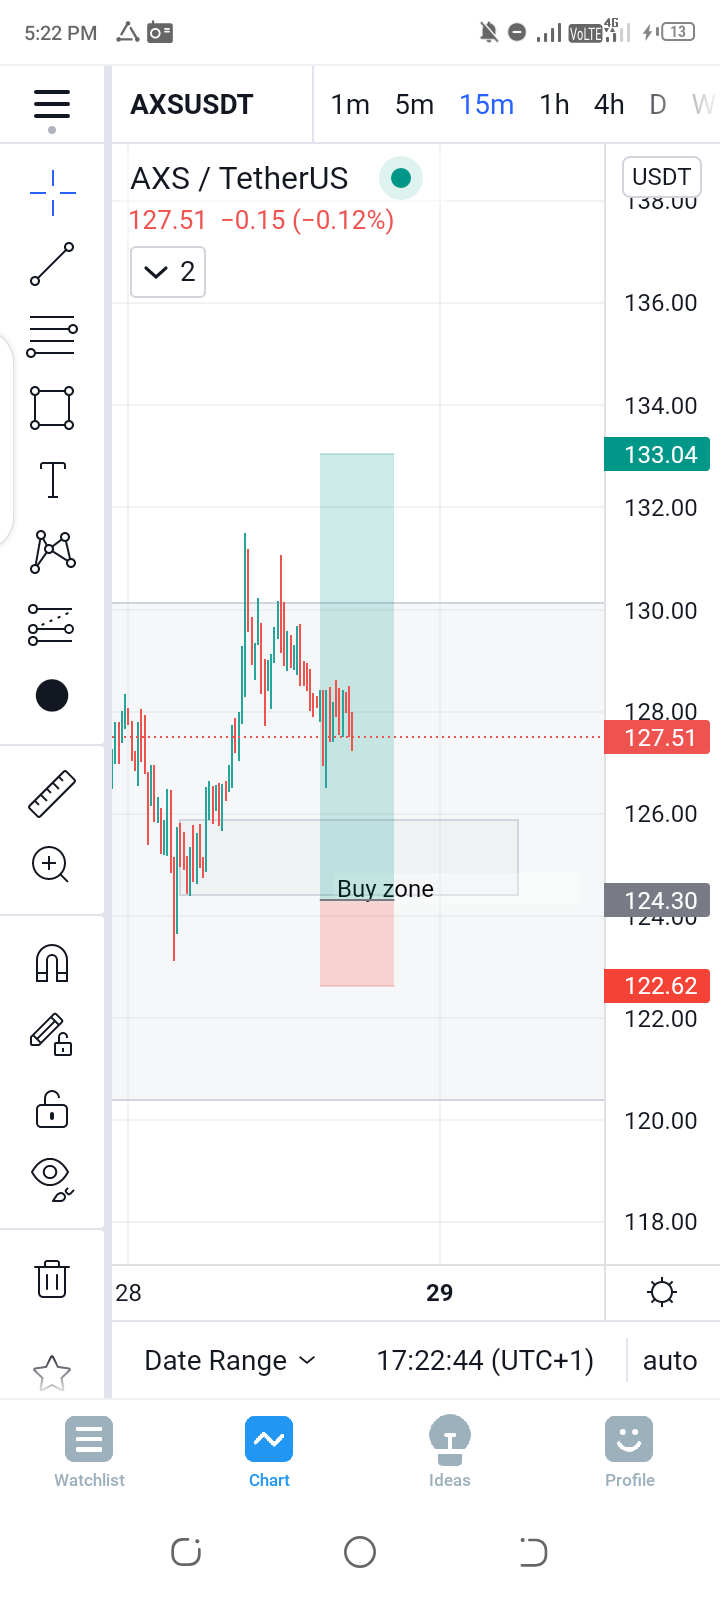Image resolution: width=720 pixels, height=1600 pixels.
Task: Select the text annotation tool
Action: pos(52,480)
